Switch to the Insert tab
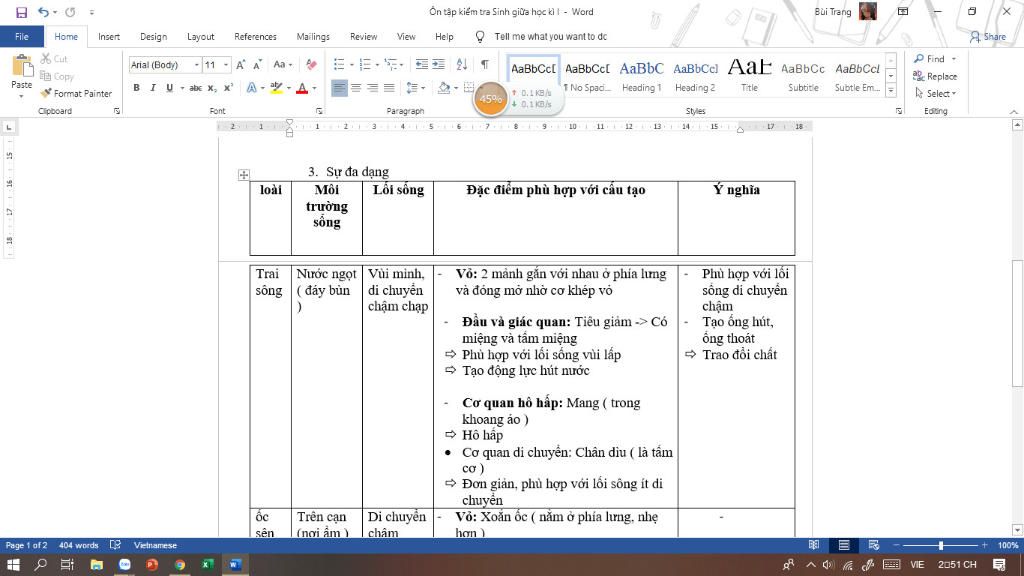The image size is (1024, 576). [109, 37]
